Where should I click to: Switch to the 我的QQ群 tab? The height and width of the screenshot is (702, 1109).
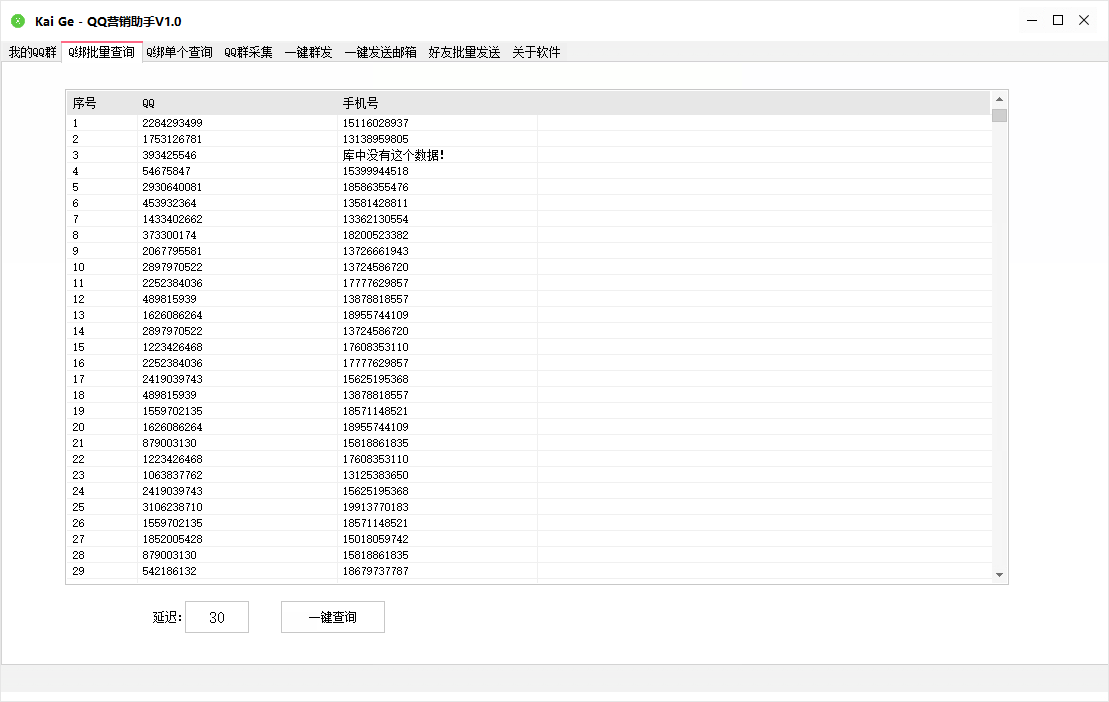(32, 53)
